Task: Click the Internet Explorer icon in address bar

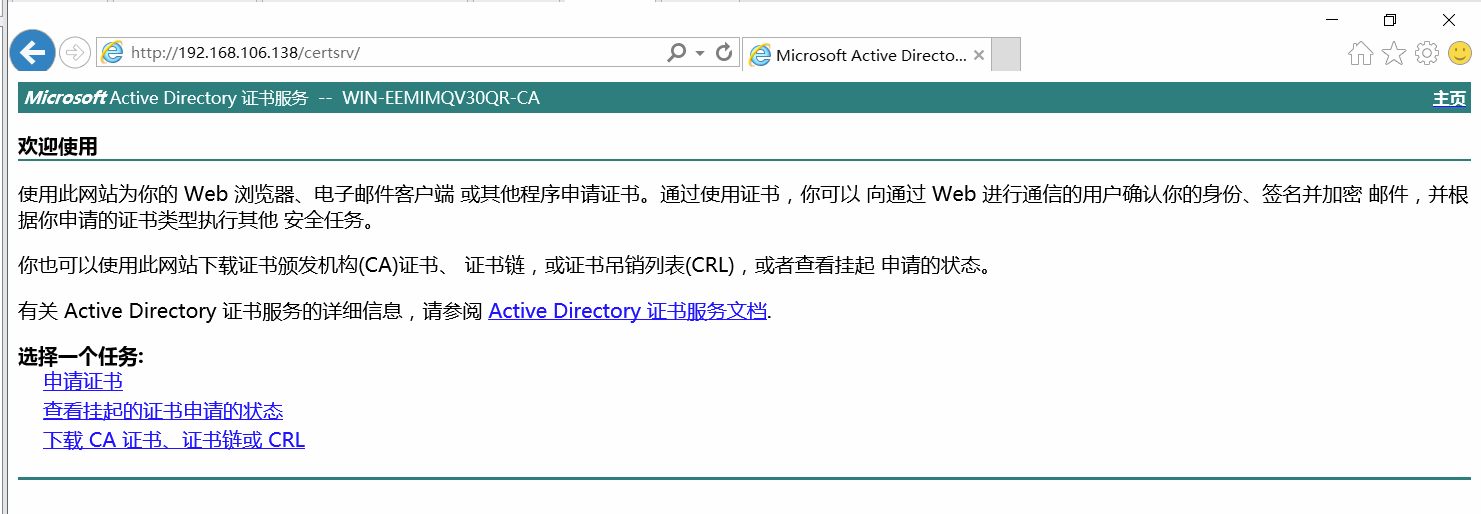Action: click(x=111, y=53)
